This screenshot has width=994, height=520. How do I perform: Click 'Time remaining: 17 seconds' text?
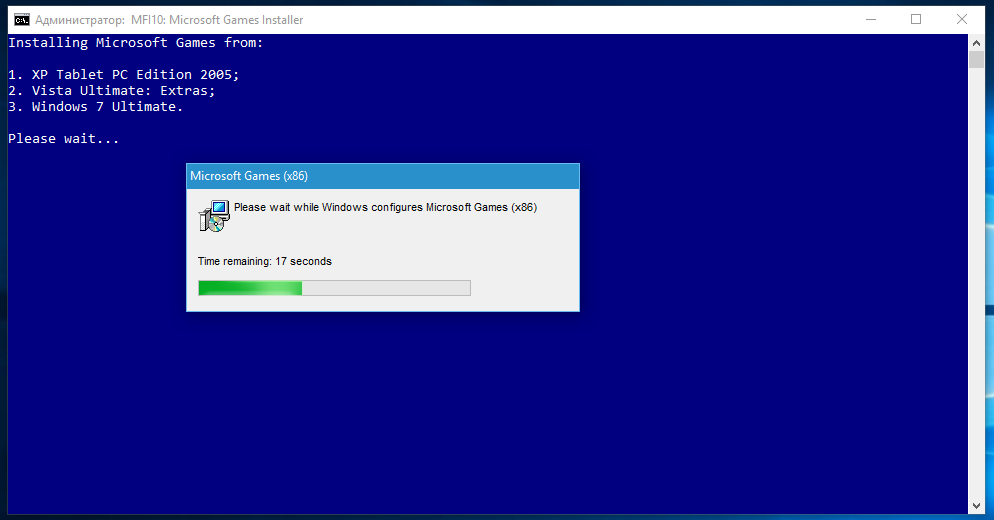coord(264,261)
